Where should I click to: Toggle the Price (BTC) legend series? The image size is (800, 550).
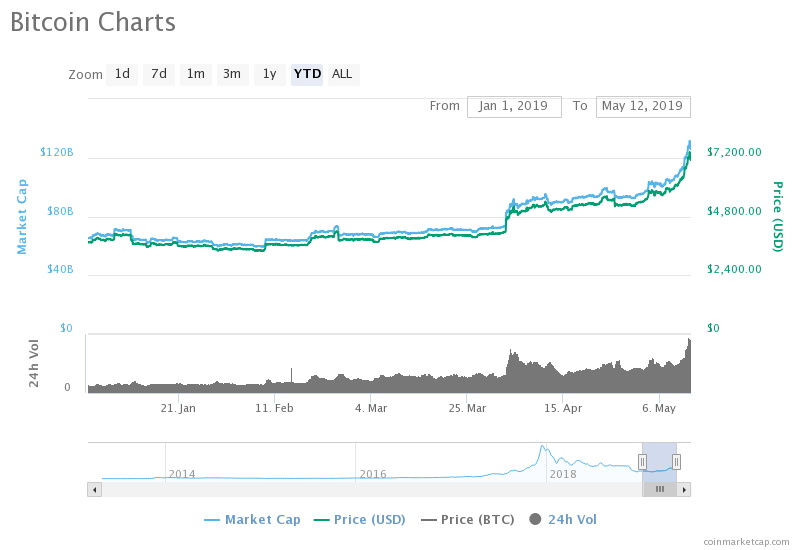(x=470, y=519)
